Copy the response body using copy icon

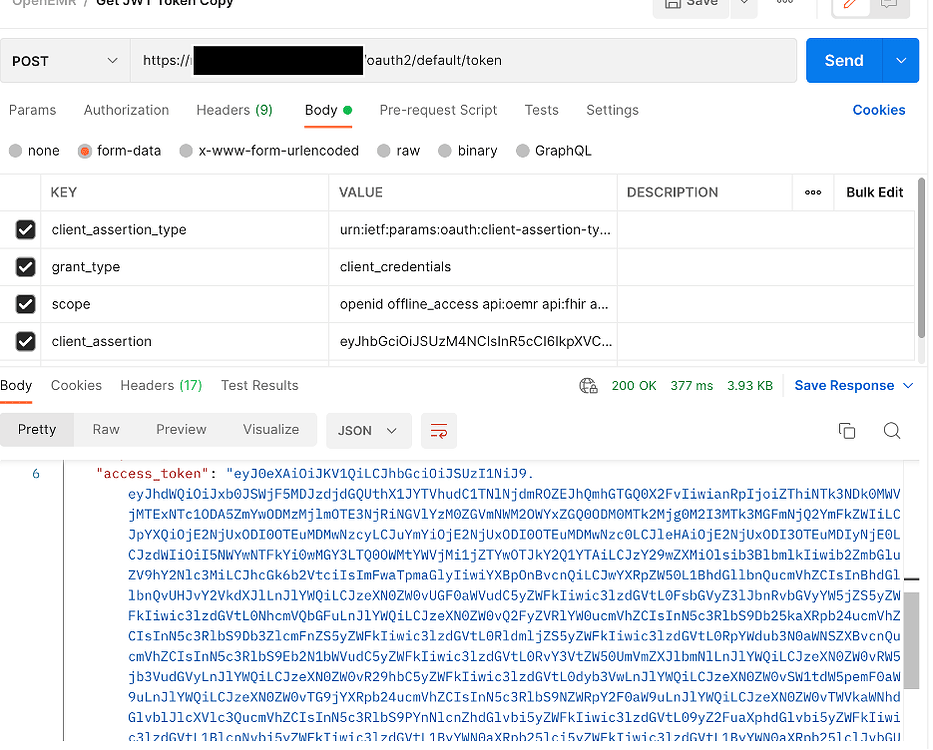tap(846, 429)
